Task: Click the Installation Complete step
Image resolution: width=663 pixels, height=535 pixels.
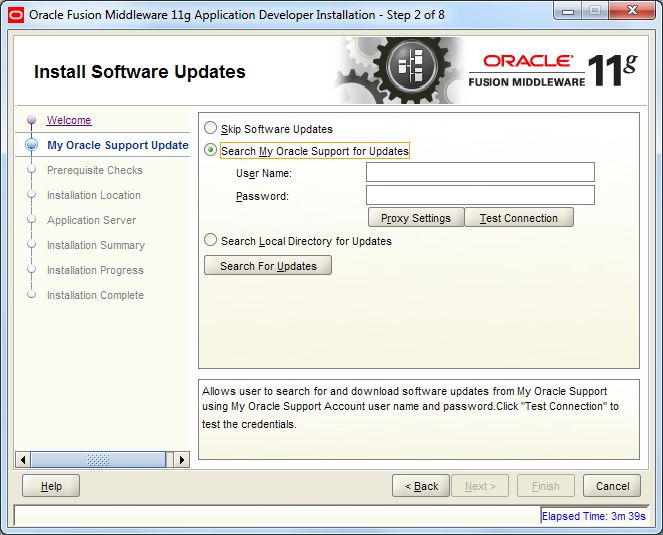Action: [95, 295]
